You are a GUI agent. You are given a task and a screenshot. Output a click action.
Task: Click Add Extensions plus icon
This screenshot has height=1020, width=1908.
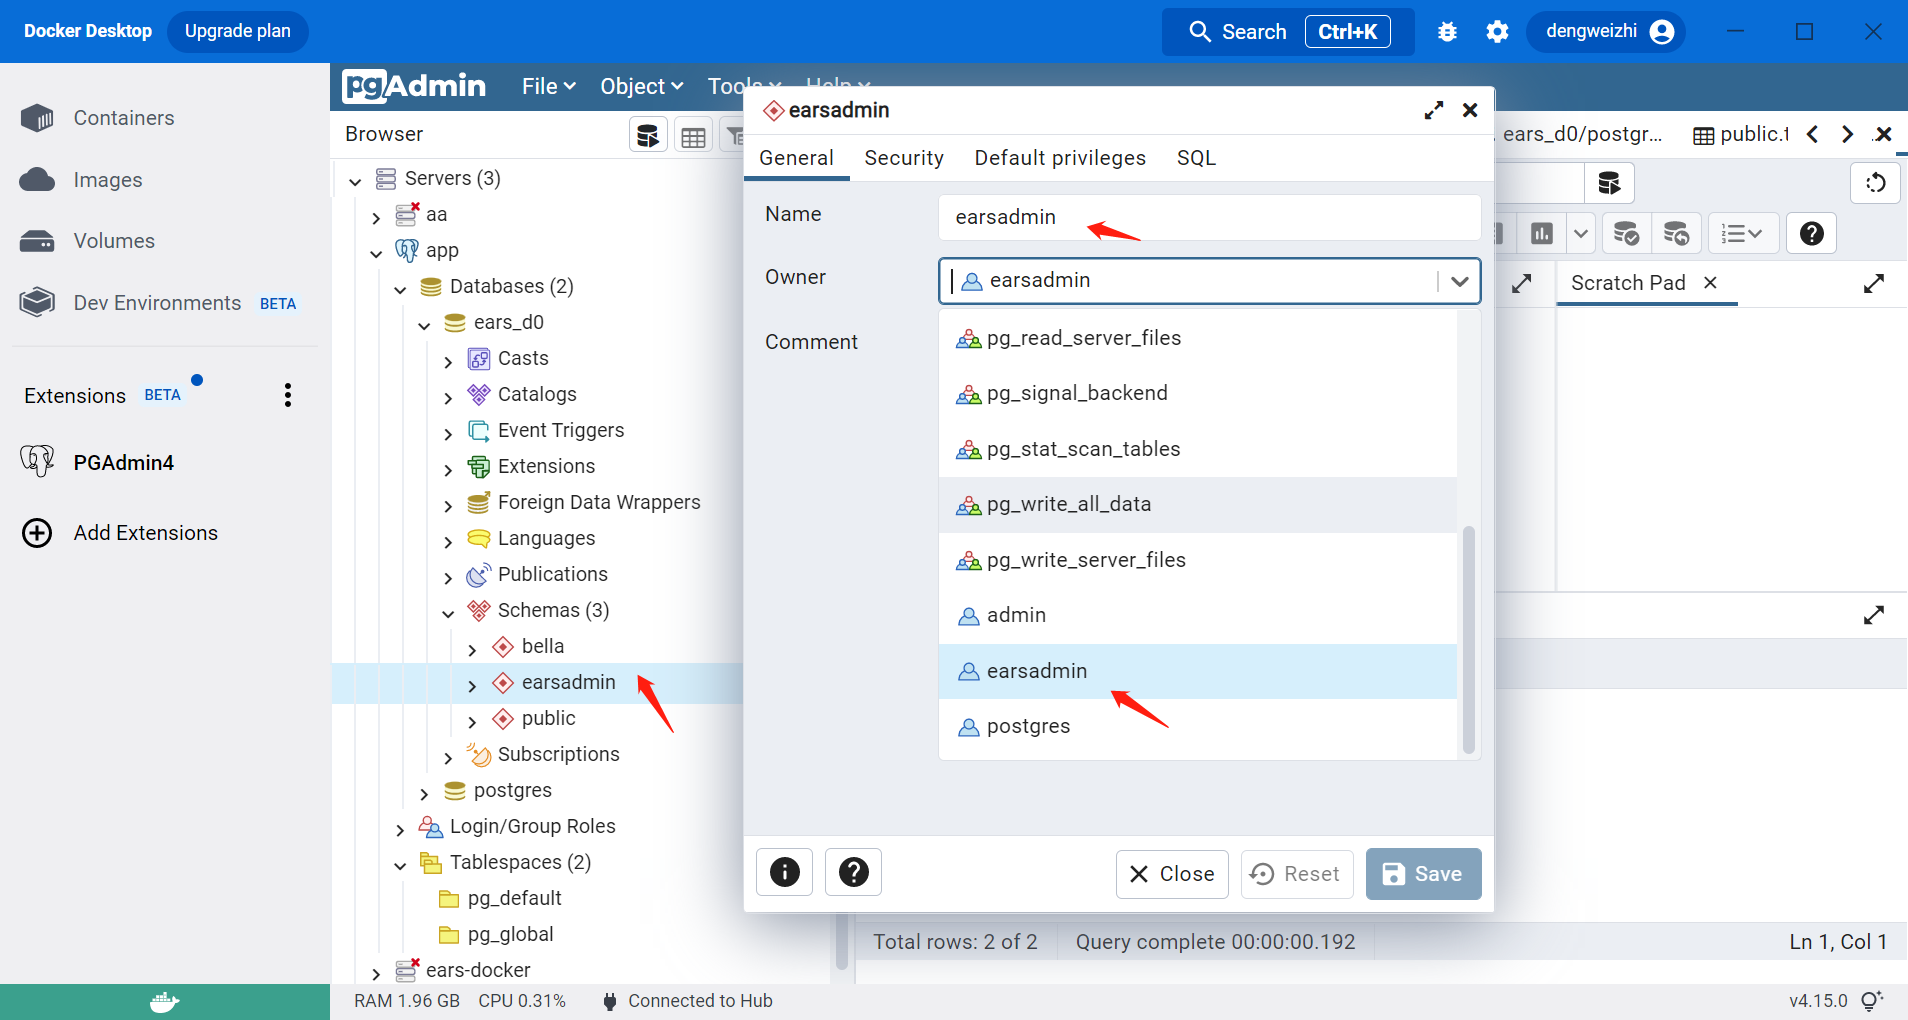pyautogui.click(x=37, y=533)
